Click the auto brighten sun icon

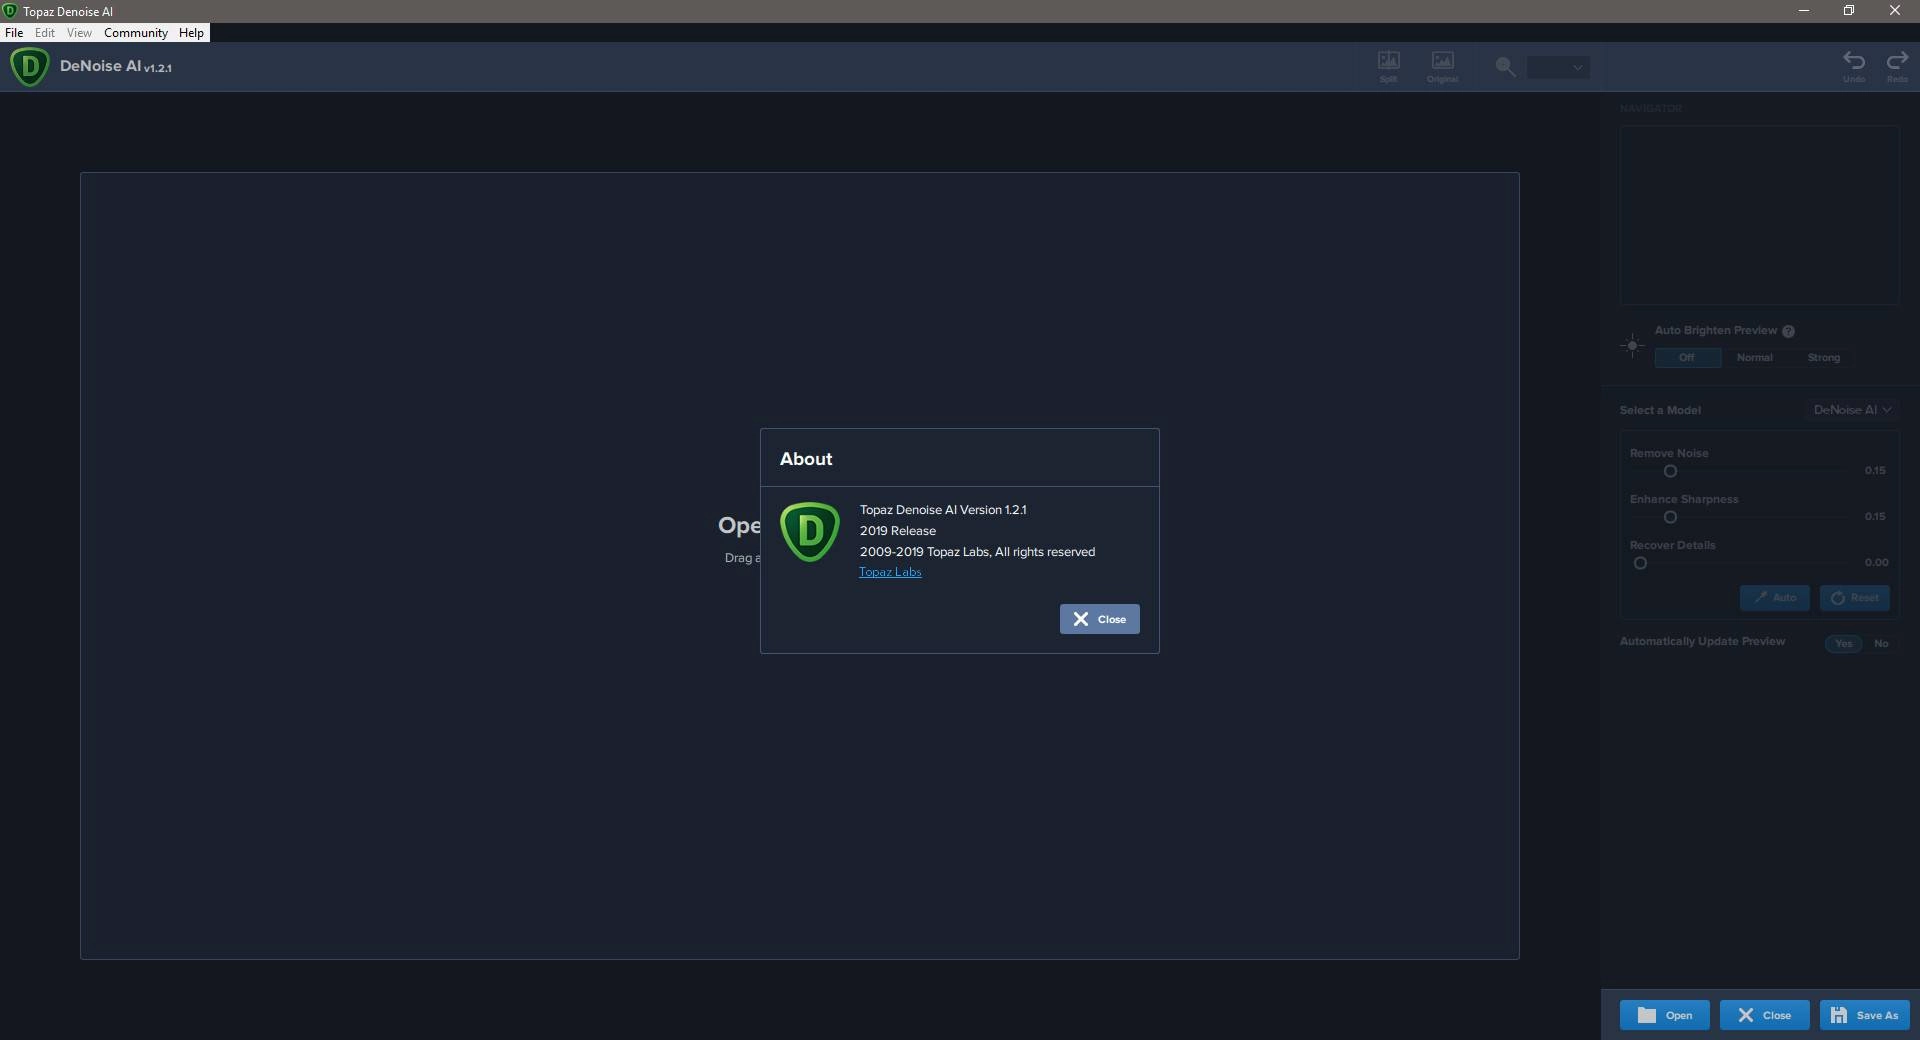click(1632, 346)
